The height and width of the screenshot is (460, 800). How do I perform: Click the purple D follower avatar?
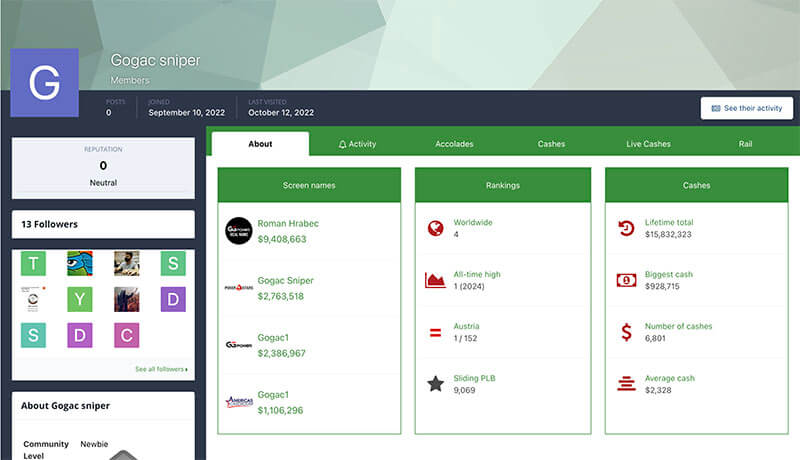coord(173,299)
